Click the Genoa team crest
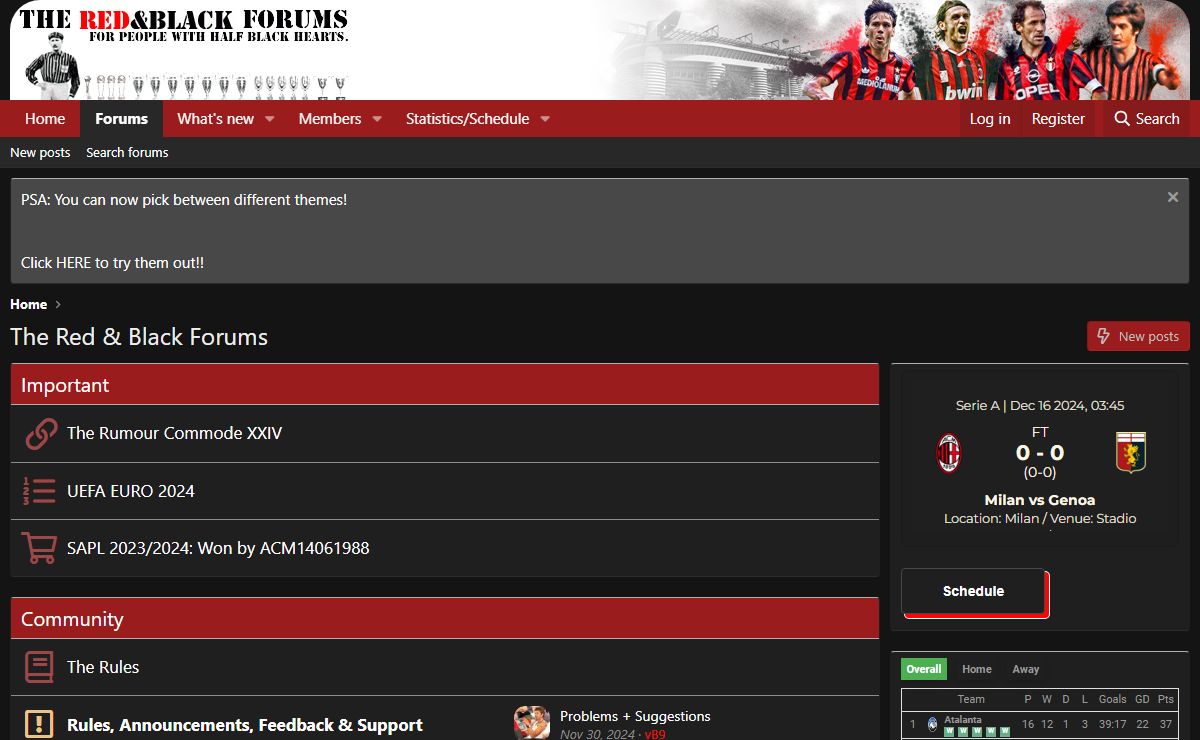1200x740 pixels. click(1131, 453)
